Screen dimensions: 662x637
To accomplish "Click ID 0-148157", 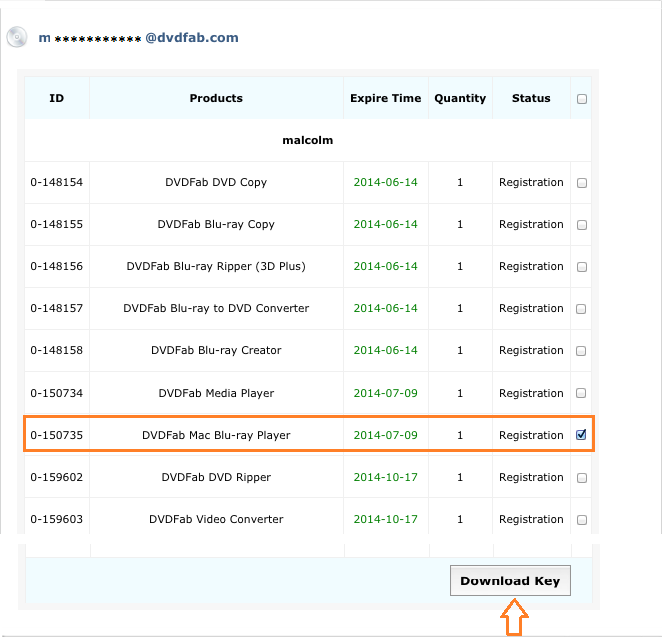I will 57,308.
